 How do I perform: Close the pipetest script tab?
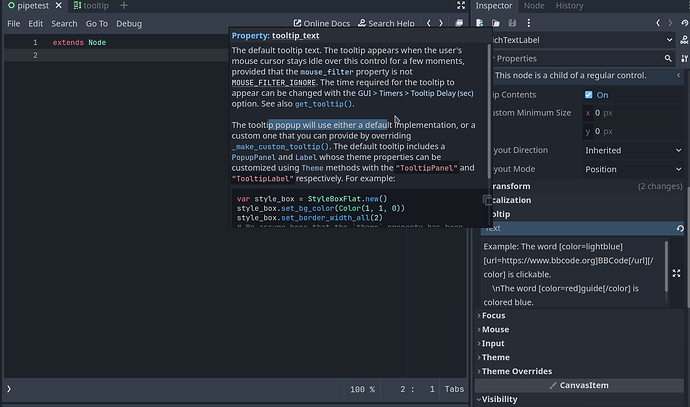[x=59, y=6]
